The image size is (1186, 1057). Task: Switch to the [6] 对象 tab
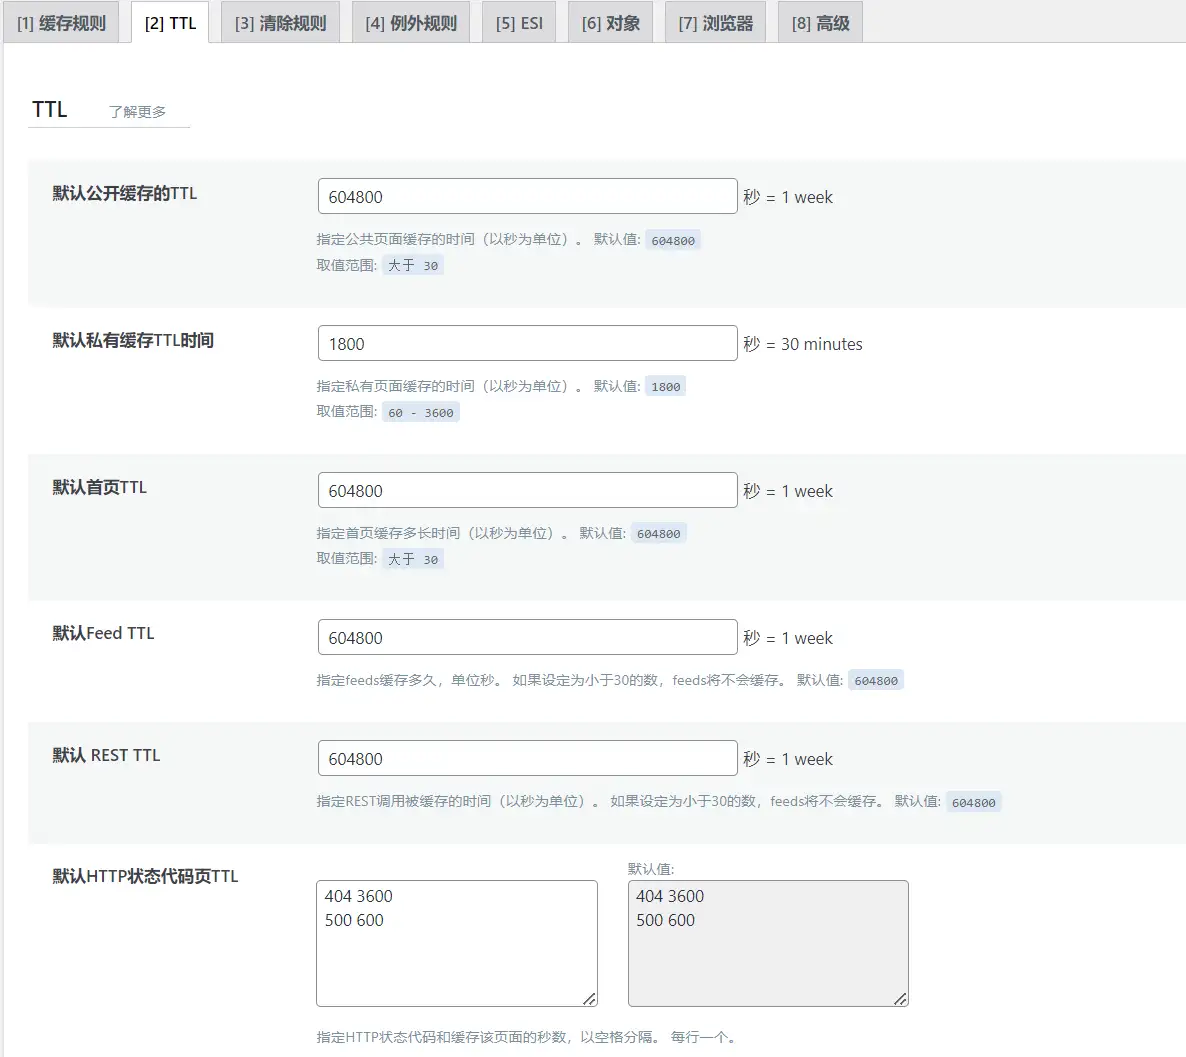coord(610,23)
